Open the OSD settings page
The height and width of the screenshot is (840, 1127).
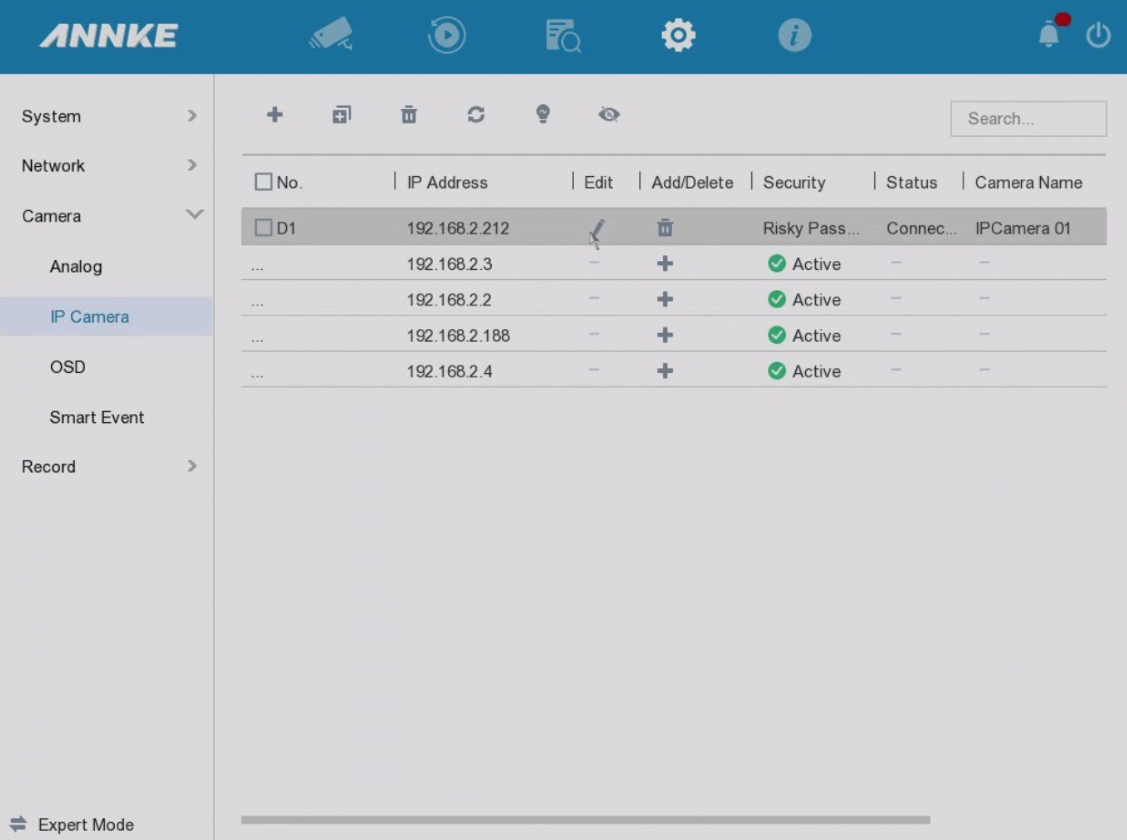tap(68, 367)
